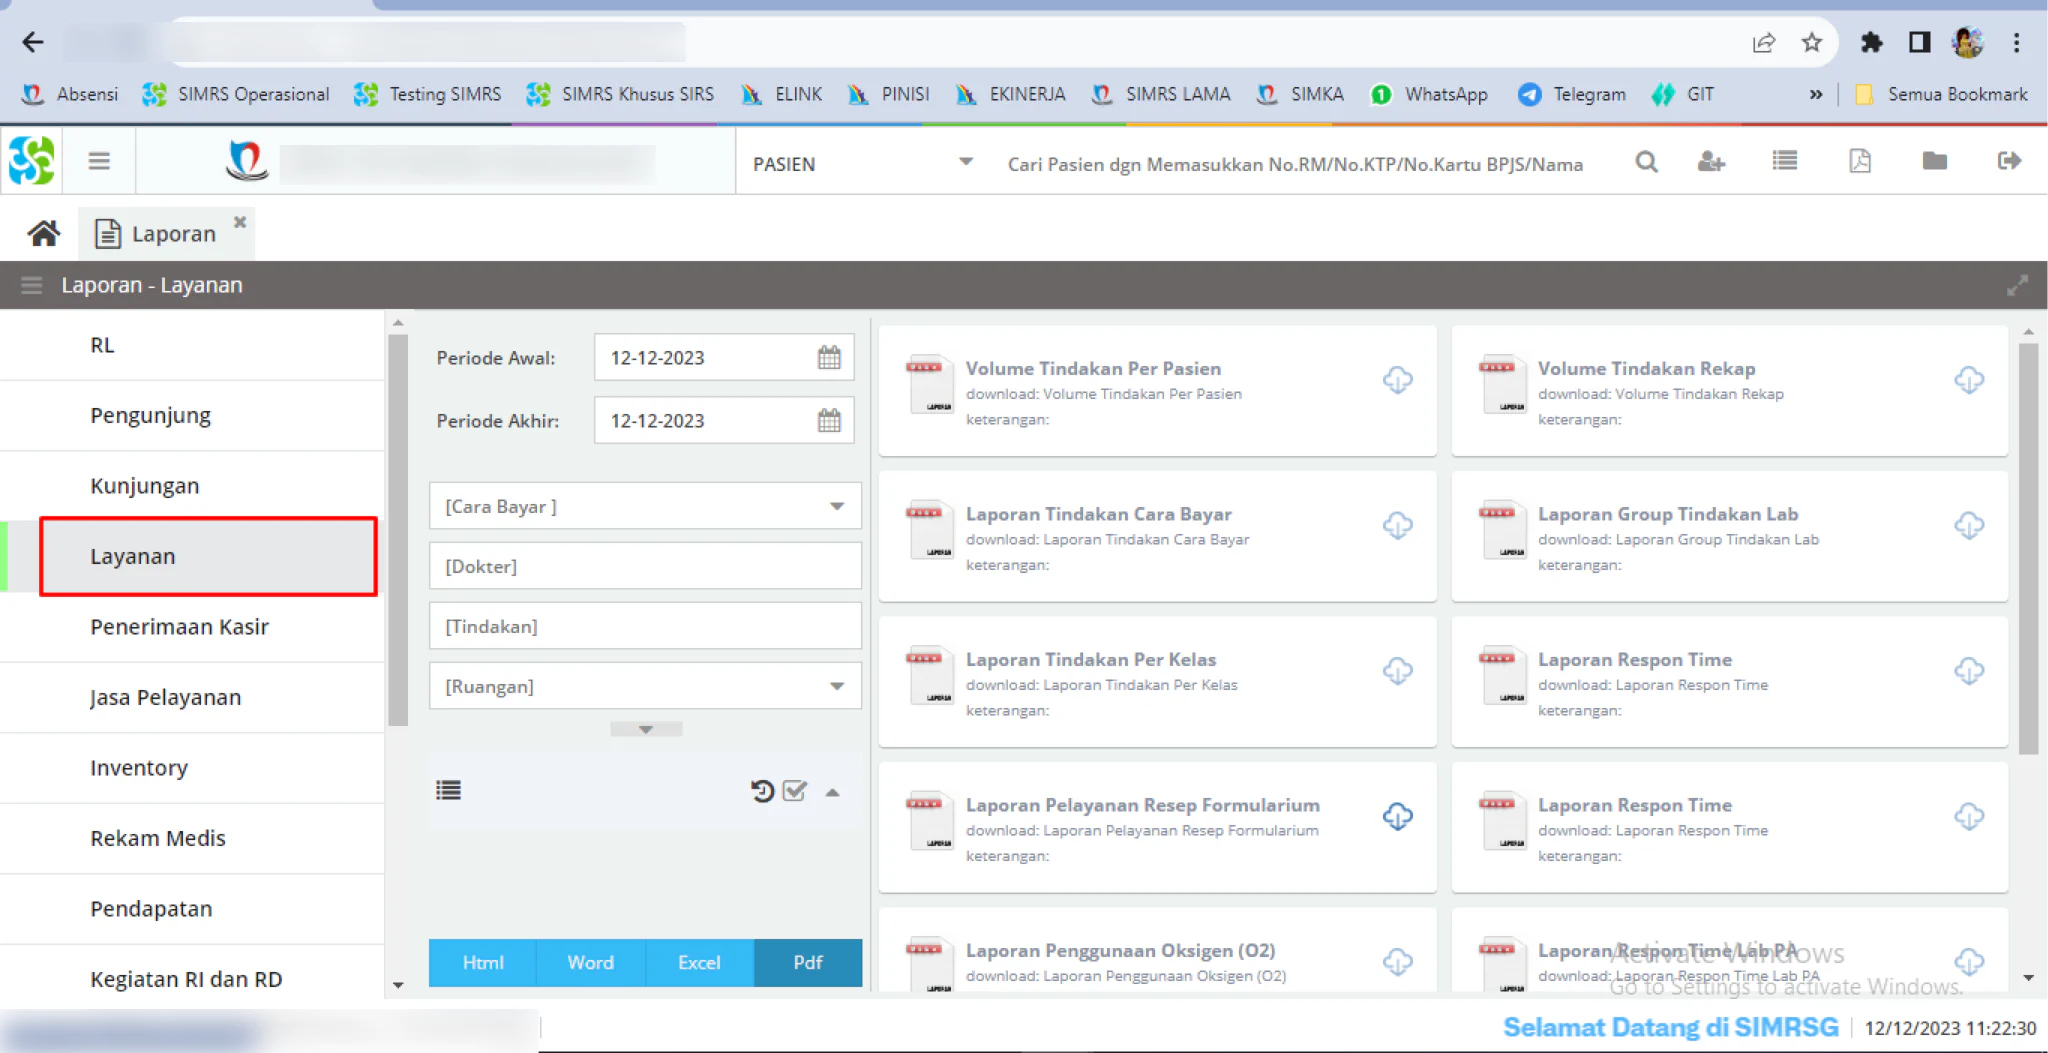The height and width of the screenshot is (1053, 2048).
Task: Open the SIMRS Operasional bookmark
Action: pos(236,94)
